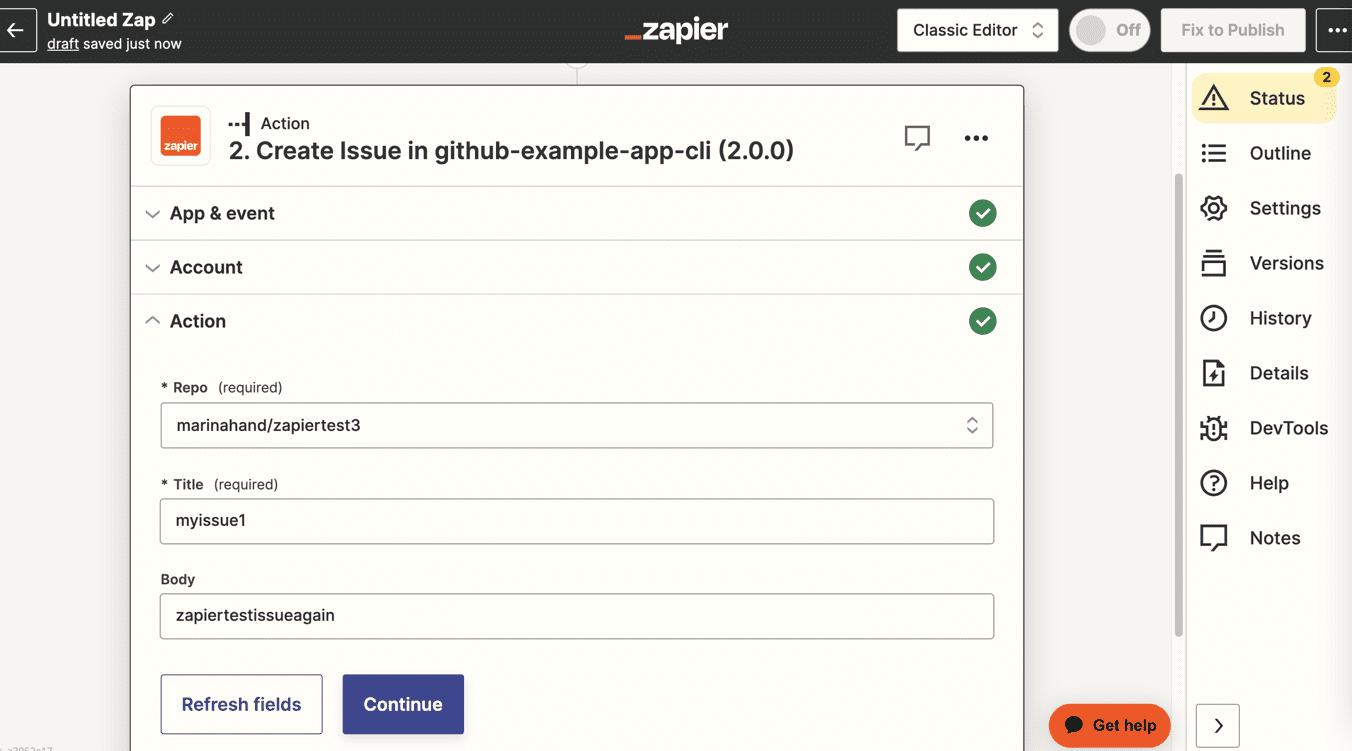Open the Settings gear icon

coord(1214,208)
